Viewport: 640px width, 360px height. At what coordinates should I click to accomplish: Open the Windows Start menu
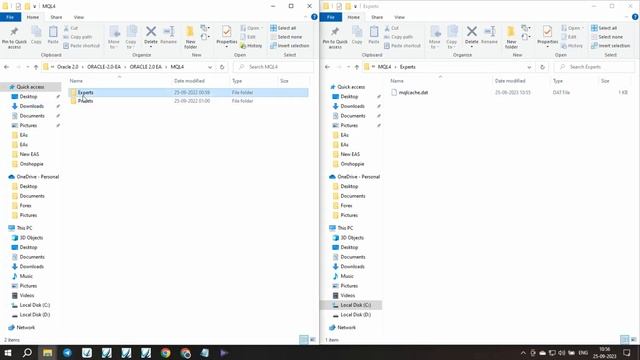click(8, 353)
